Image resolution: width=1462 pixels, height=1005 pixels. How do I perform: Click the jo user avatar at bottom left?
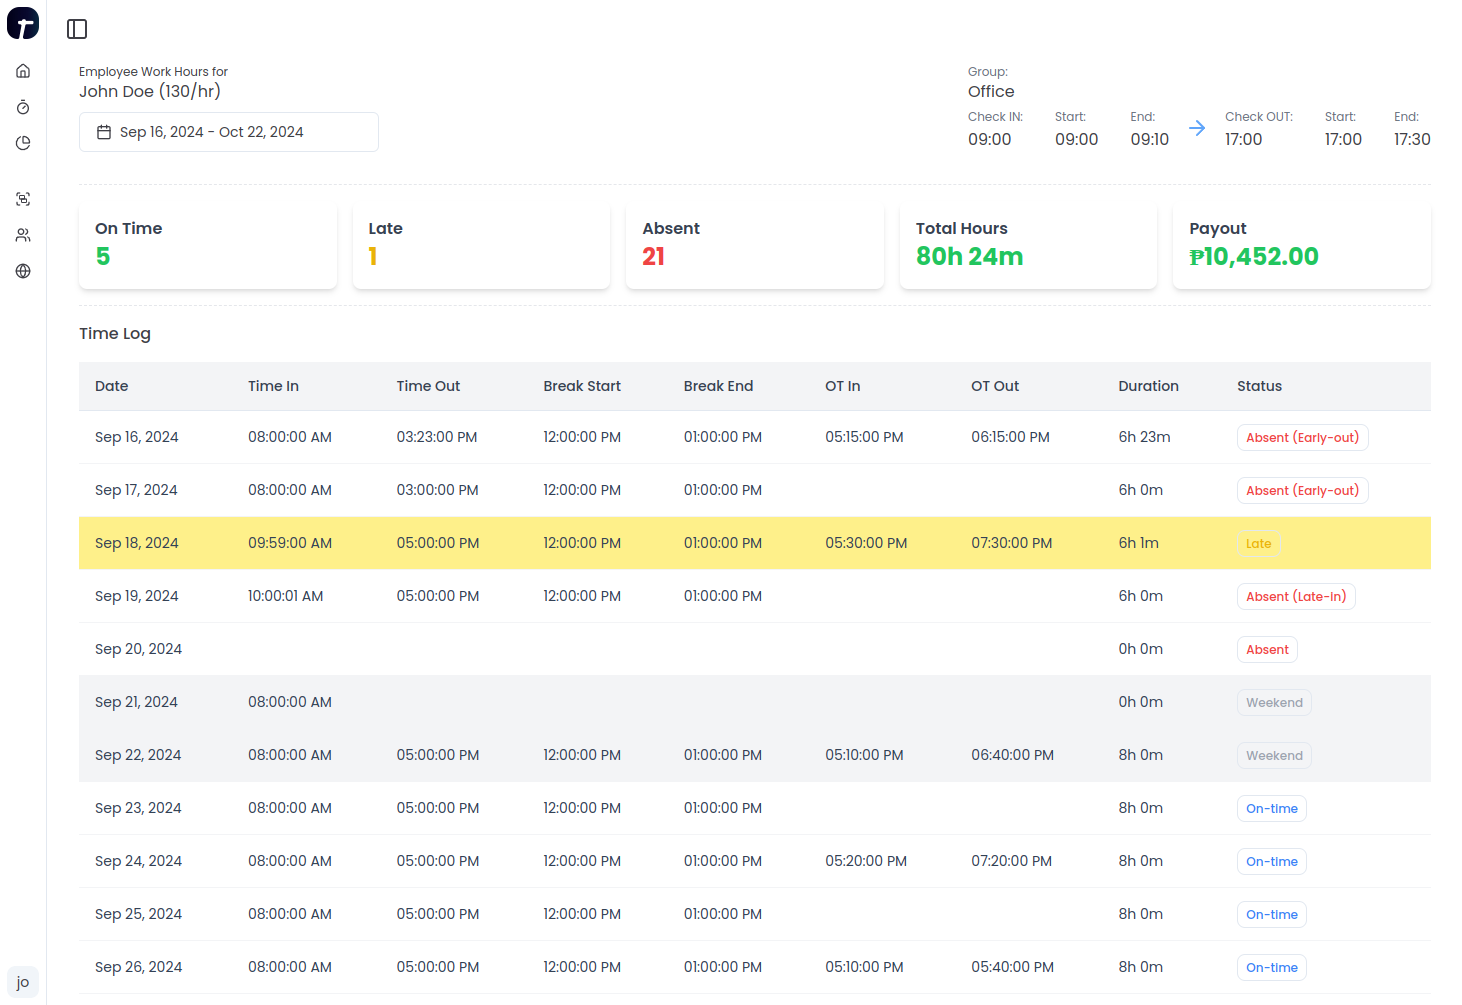22,981
